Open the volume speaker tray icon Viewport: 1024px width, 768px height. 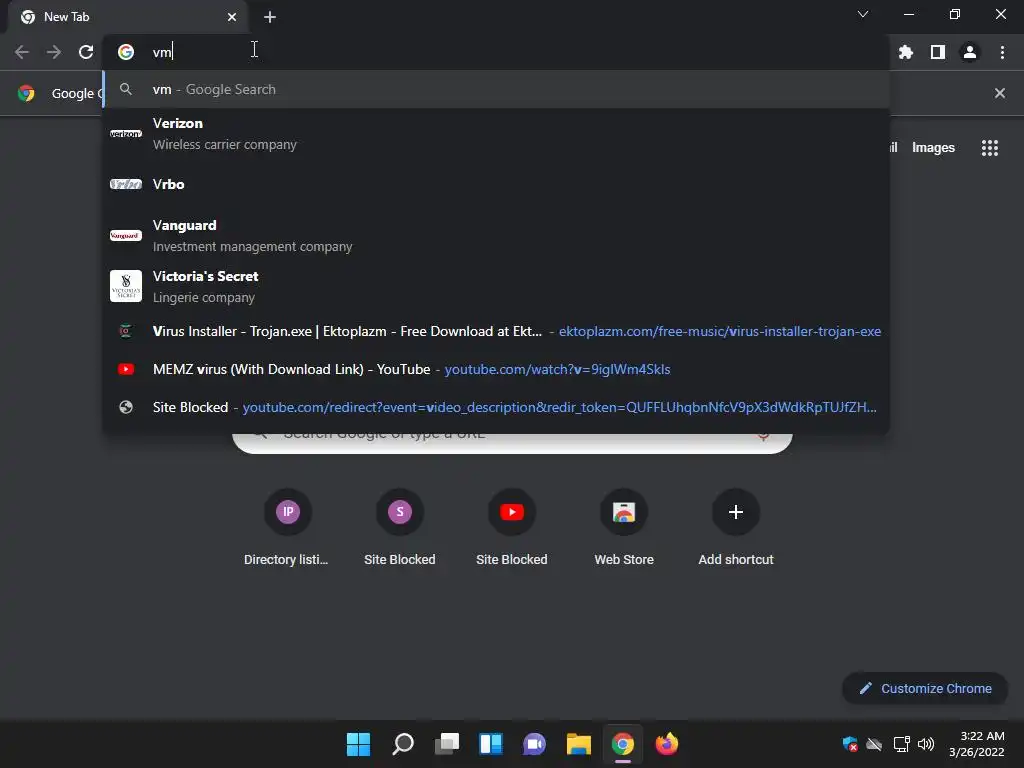tap(925, 744)
